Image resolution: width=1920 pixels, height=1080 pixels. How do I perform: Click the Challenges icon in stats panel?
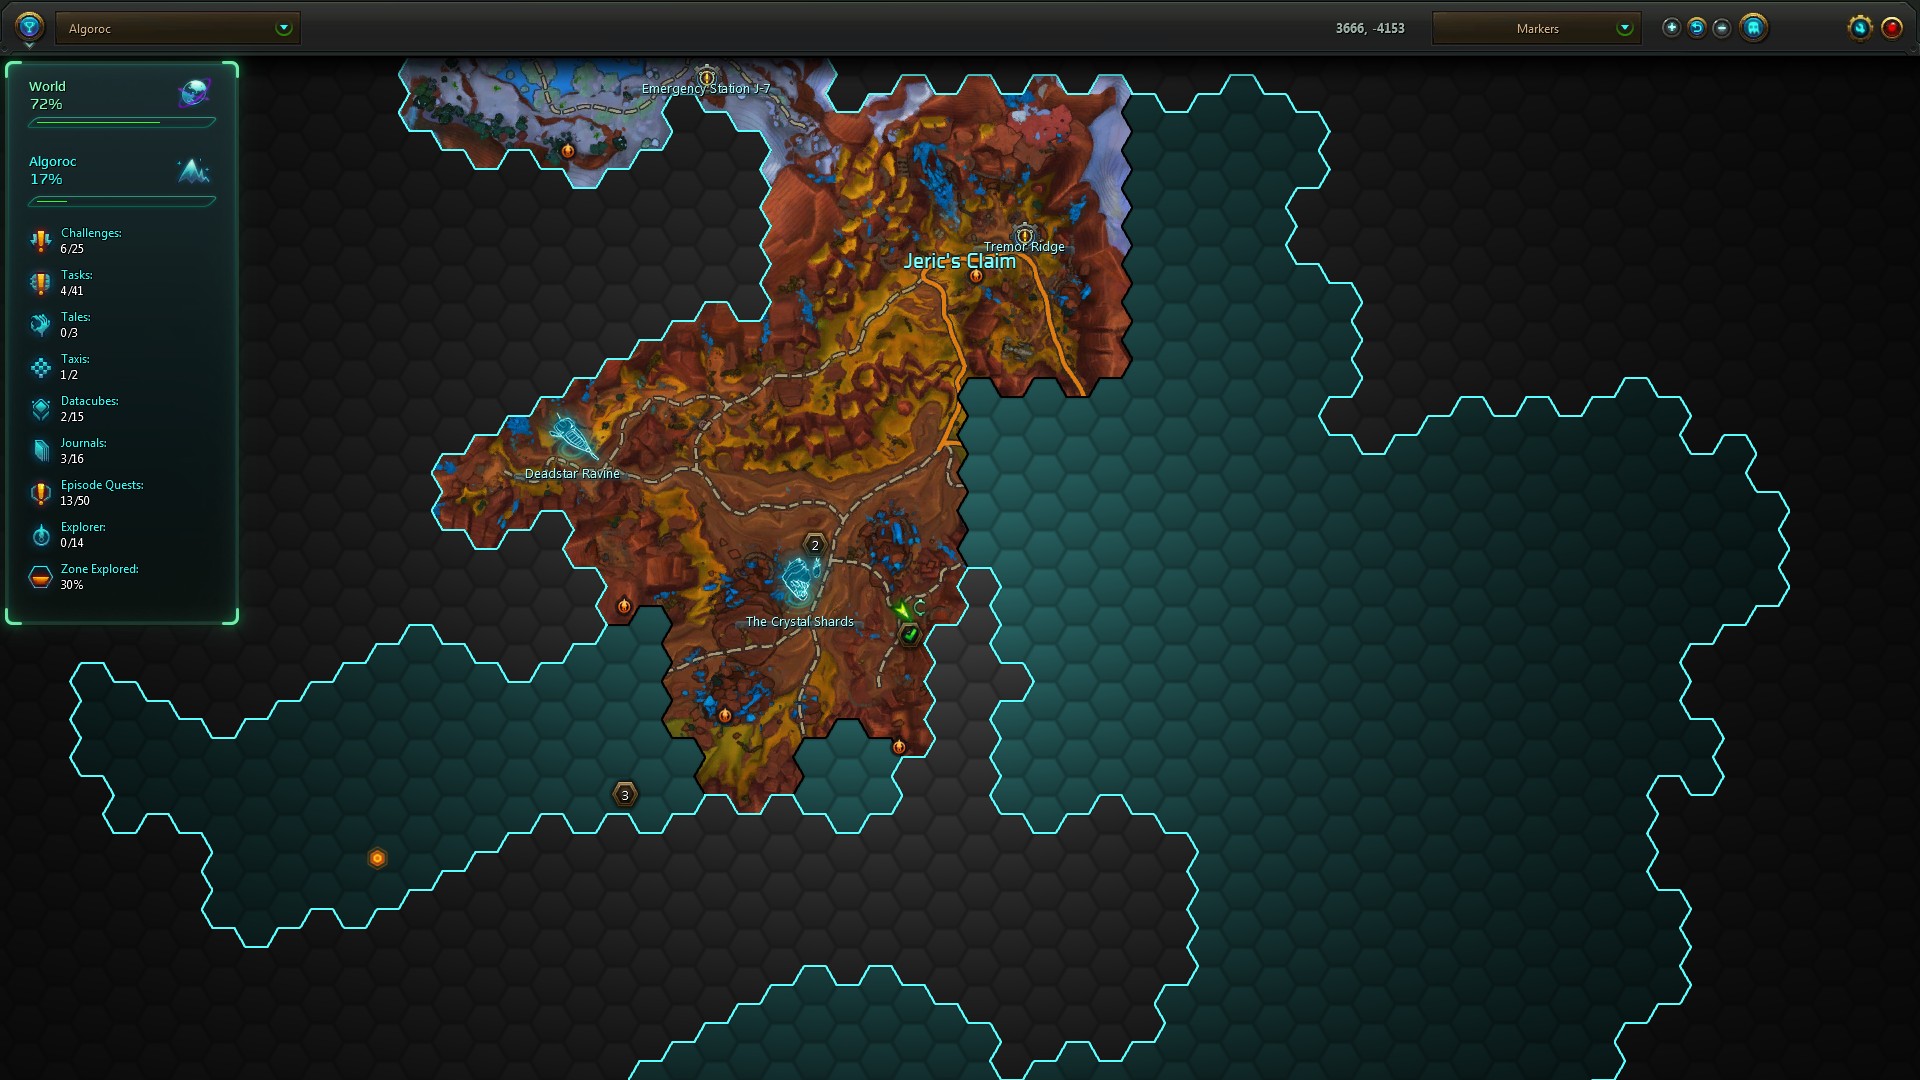(x=40, y=241)
